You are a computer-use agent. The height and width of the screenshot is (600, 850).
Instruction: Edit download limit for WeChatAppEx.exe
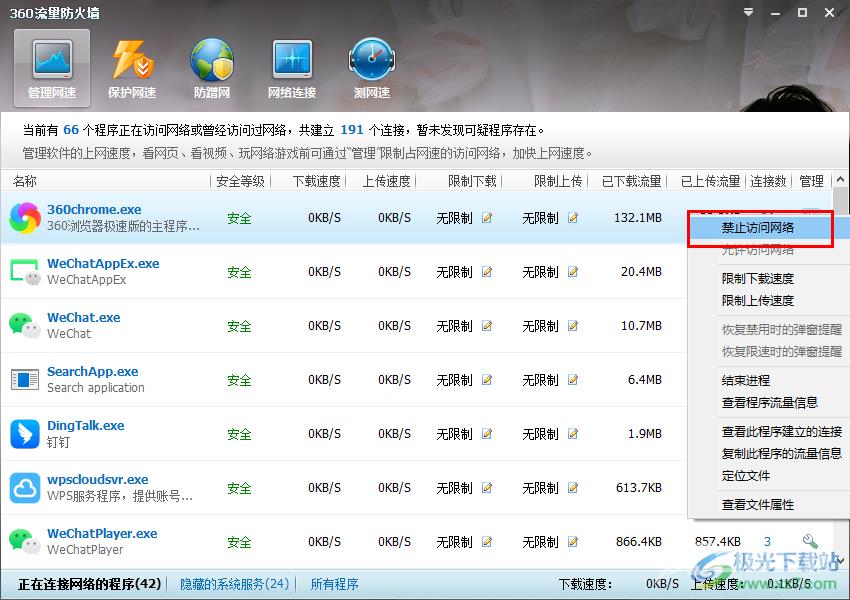(487, 272)
